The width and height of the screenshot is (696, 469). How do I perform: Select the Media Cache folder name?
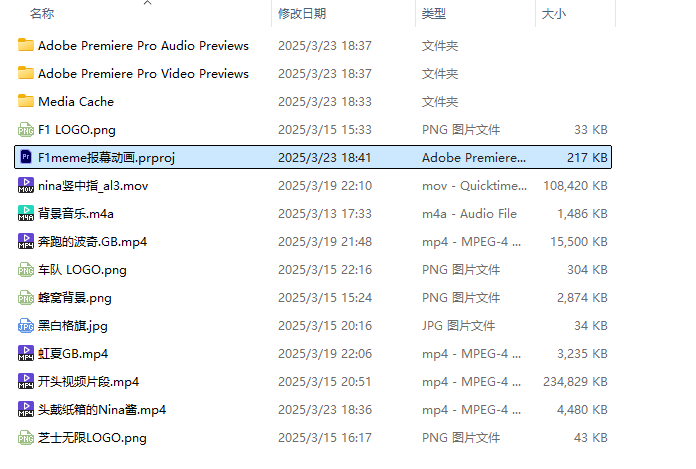coord(76,102)
